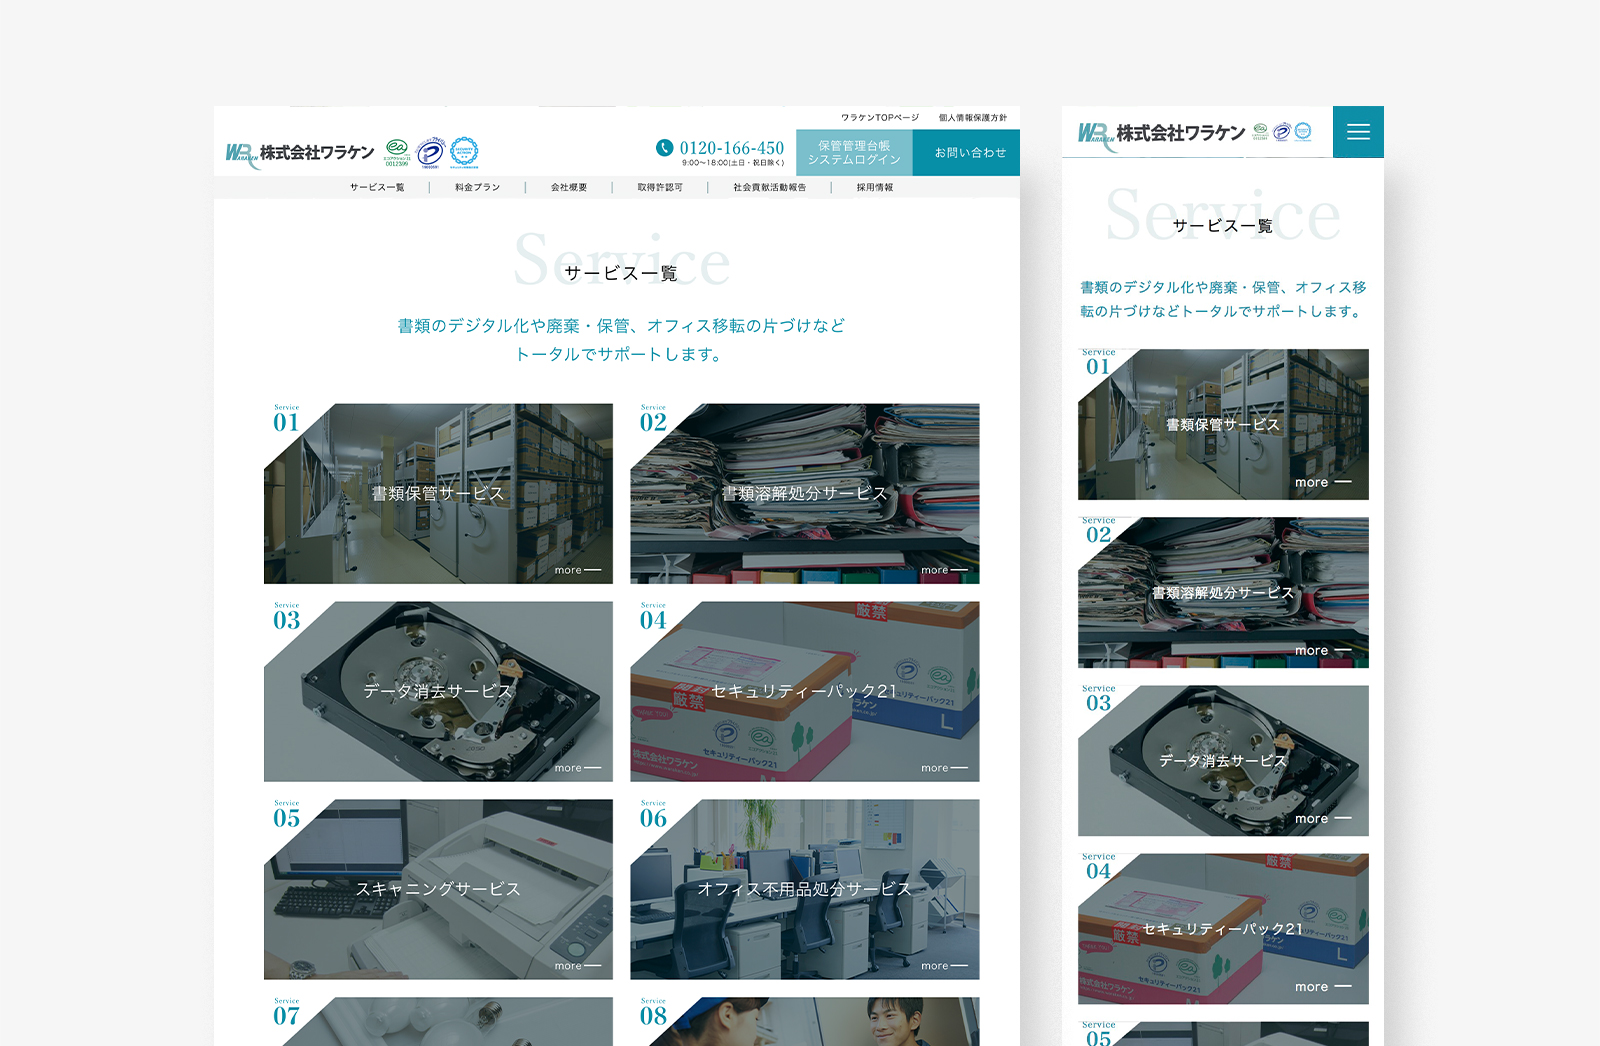Click the desktop サービス一覧 page heading
The width and height of the screenshot is (1600, 1046).
621,273
